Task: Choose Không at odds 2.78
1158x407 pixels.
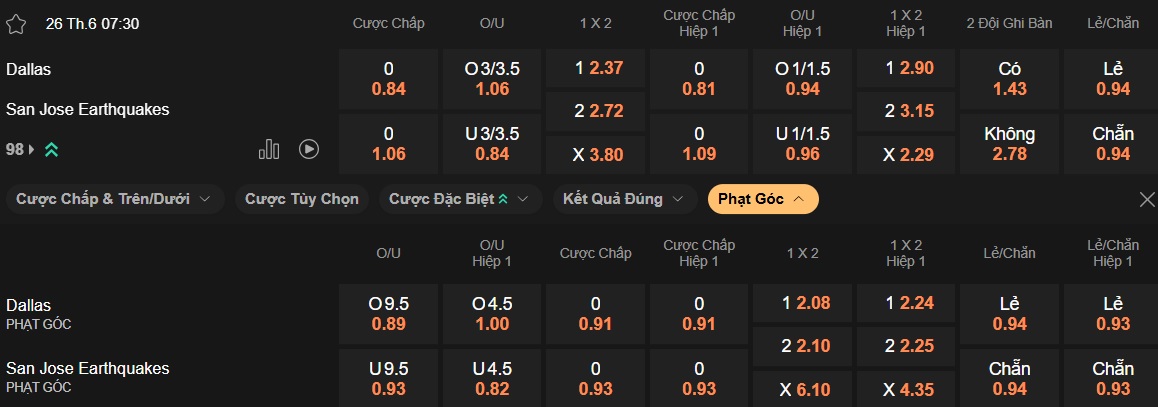Action: pyautogui.click(x=1009, y=143)
